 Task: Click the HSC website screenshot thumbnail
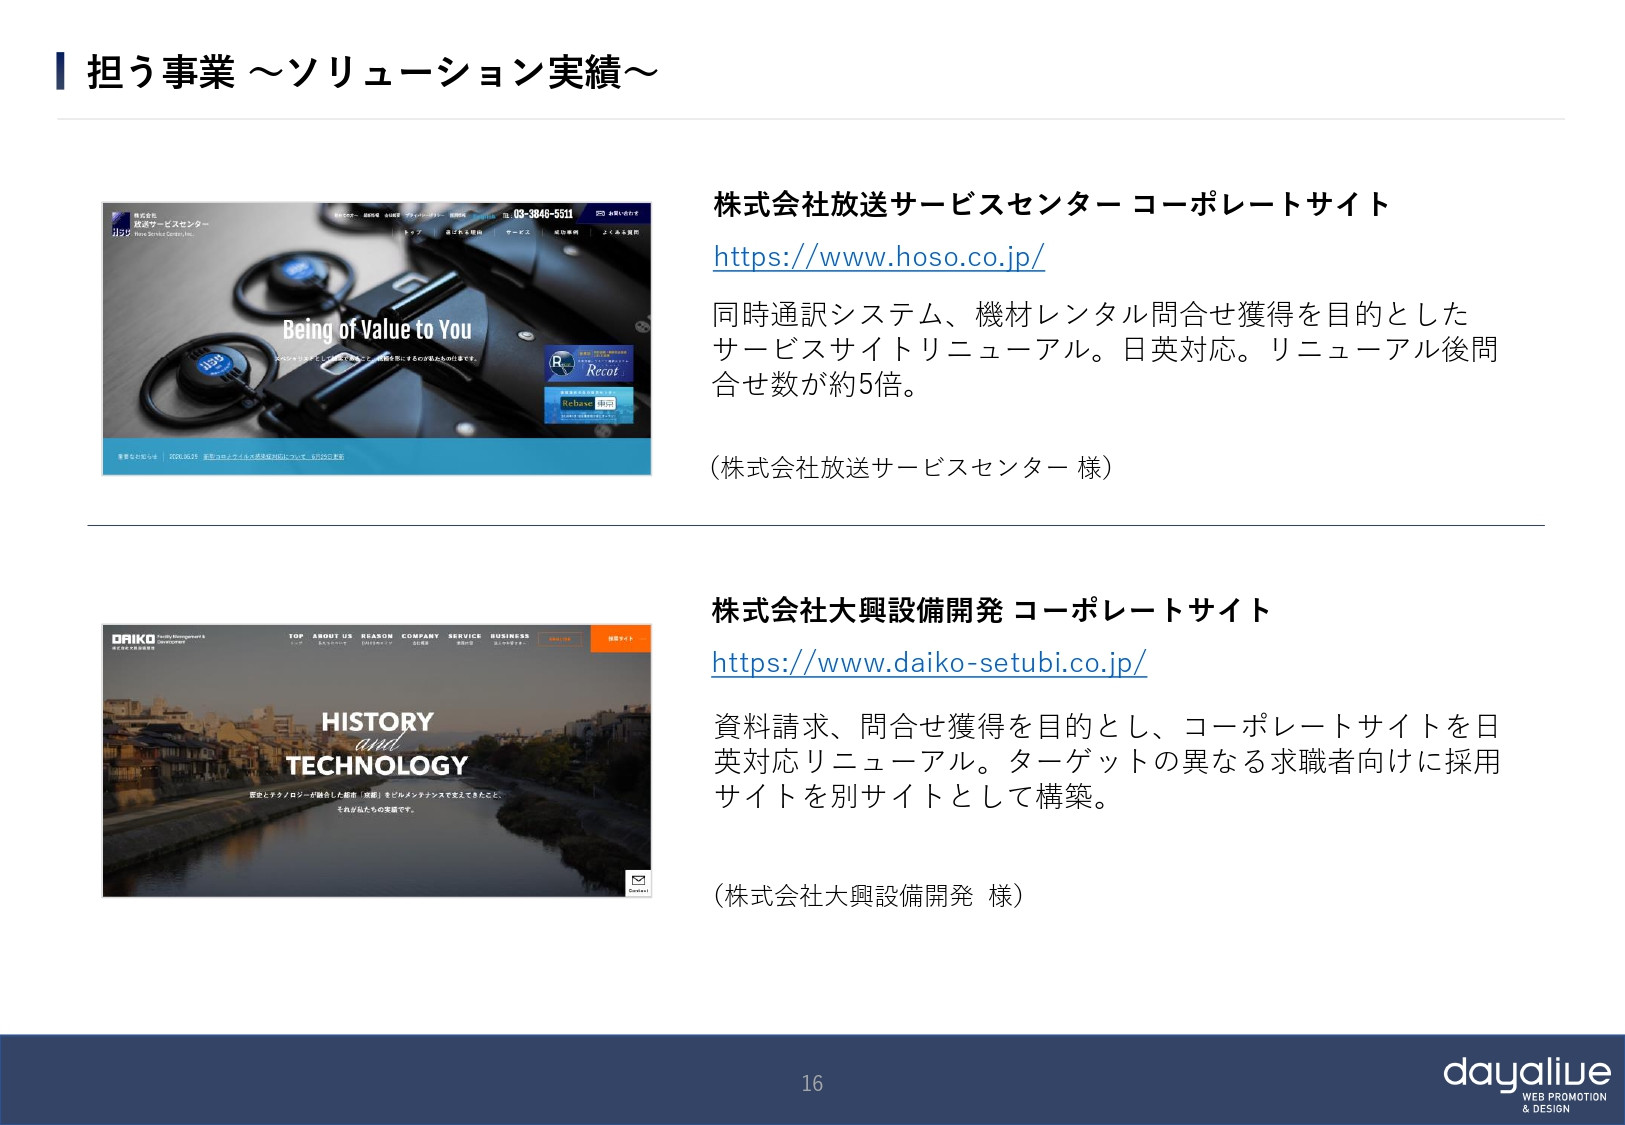pos(376,337)
